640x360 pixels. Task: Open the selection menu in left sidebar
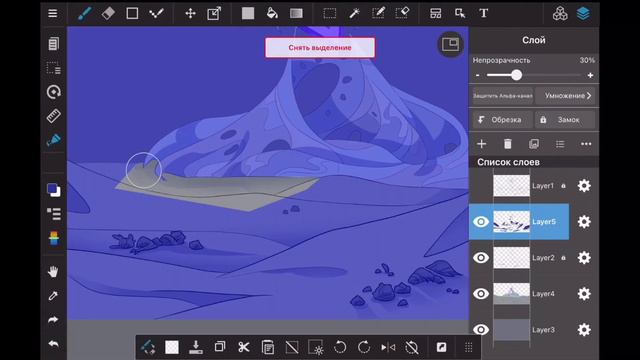[x=53, y=68]
